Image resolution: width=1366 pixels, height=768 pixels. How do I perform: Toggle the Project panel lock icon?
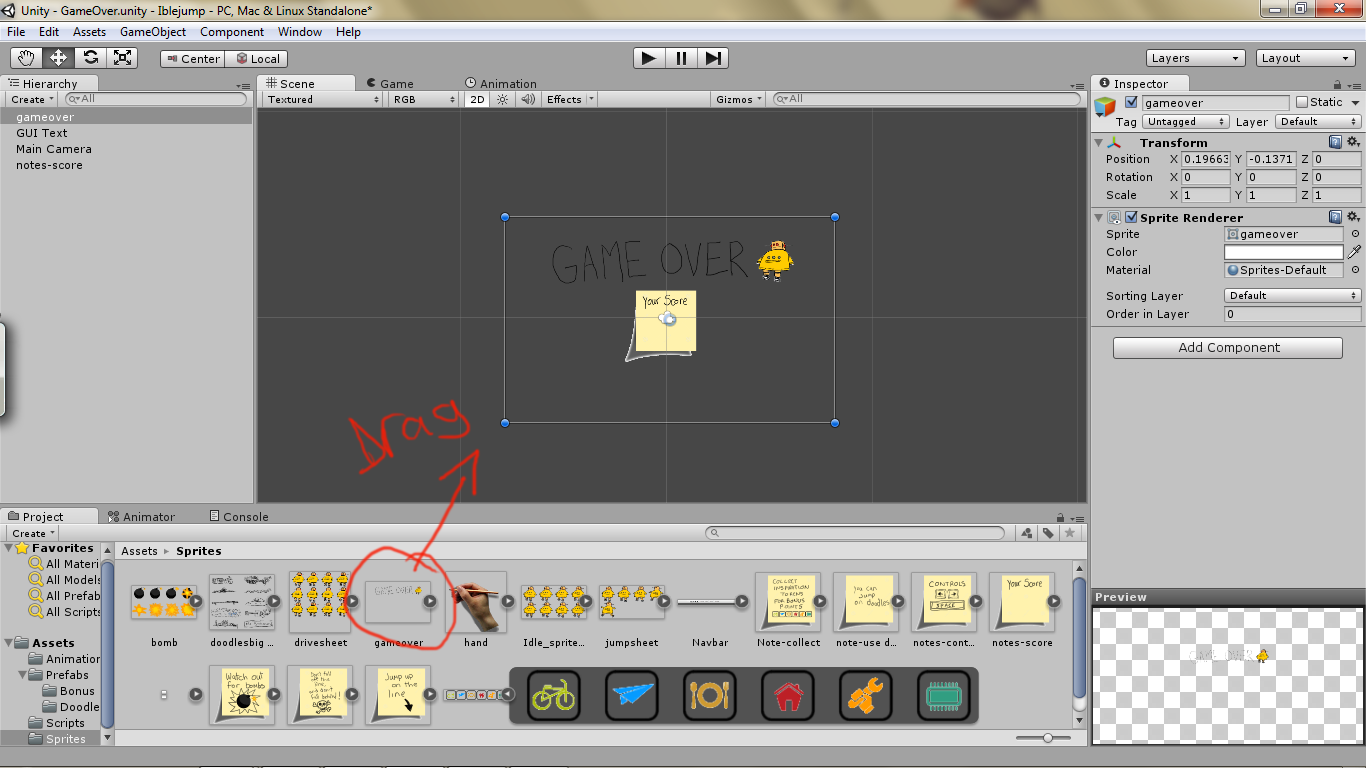pyautogui.click(x=1062, y=518)
